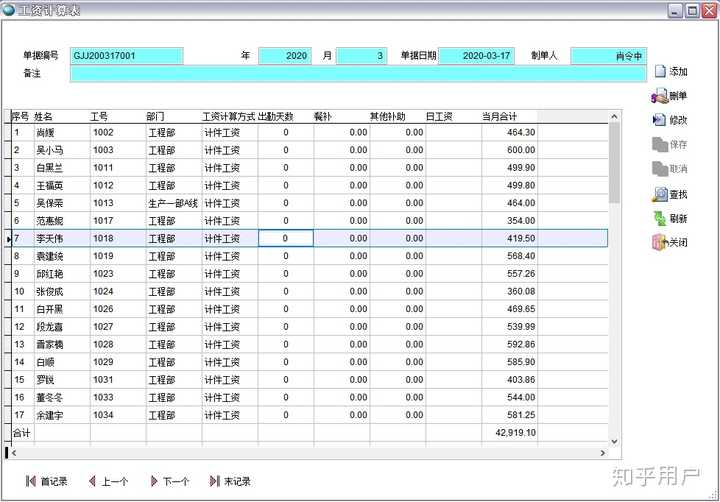720x502 pixels.
Task: Click the 部门 column header
Action: pyautogui.click(x=174, y=116)
